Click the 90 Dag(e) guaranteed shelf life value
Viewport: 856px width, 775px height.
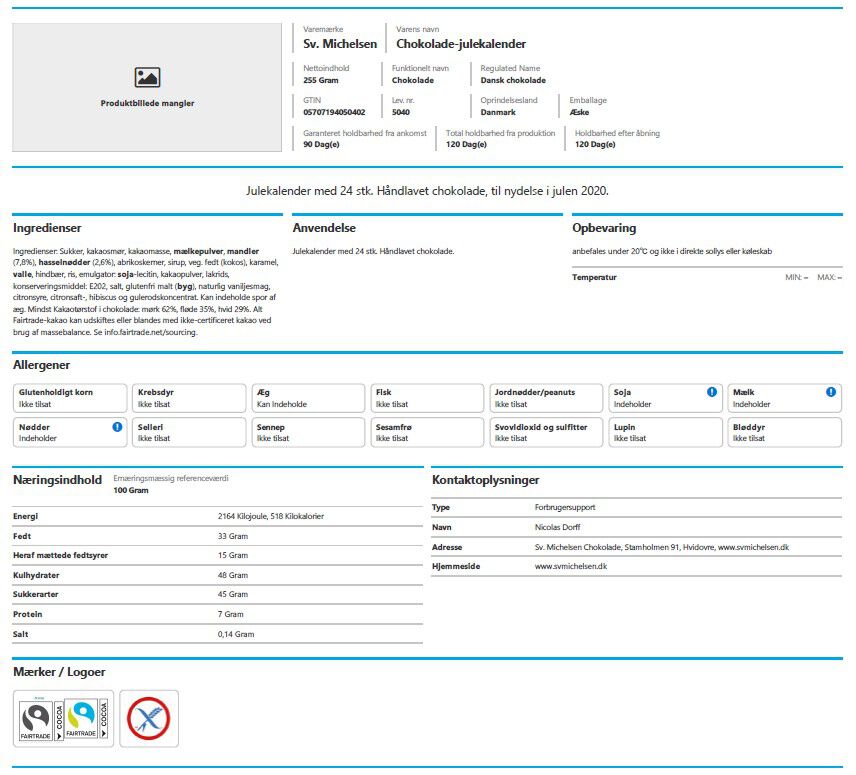pyautogui.click(x=321, y=145)
